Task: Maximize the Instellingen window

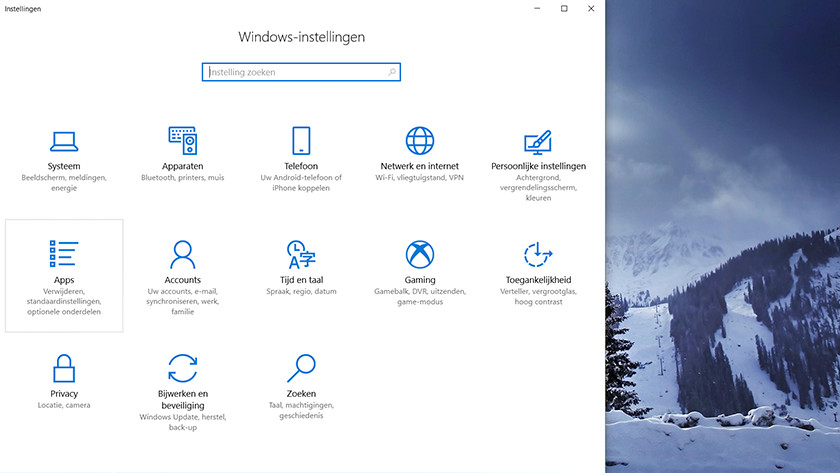Action: click(564, 8)
